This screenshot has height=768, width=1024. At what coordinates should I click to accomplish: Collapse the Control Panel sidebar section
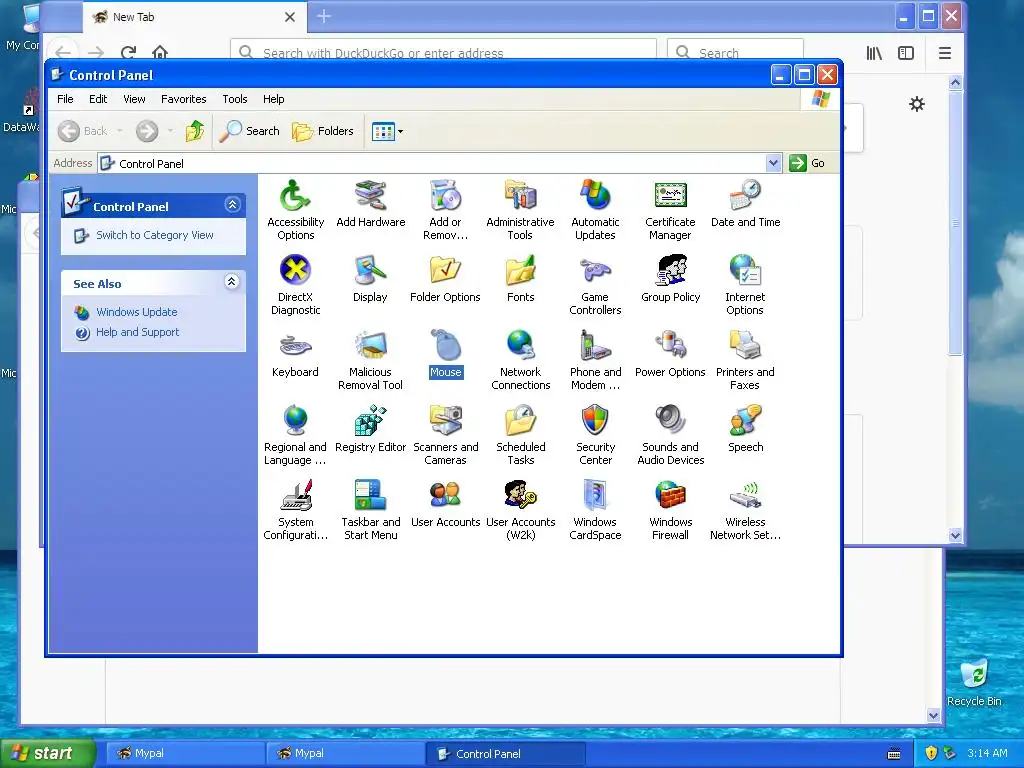[232, 205]
